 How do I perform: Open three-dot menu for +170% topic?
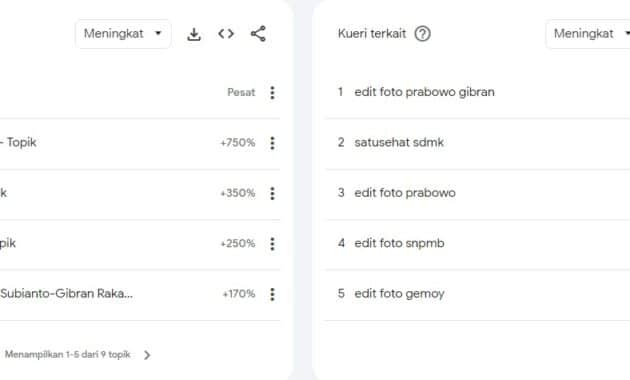(272, 294)
